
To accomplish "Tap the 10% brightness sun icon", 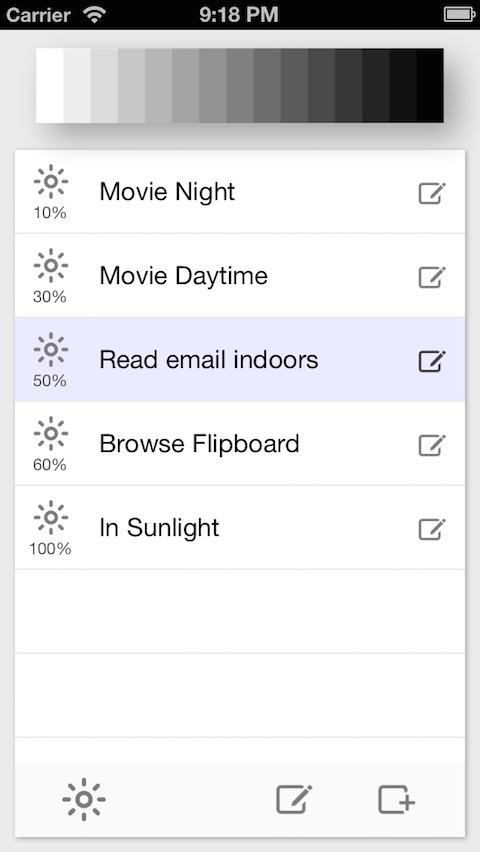I will pyautogui.click(x=51, y=181).
